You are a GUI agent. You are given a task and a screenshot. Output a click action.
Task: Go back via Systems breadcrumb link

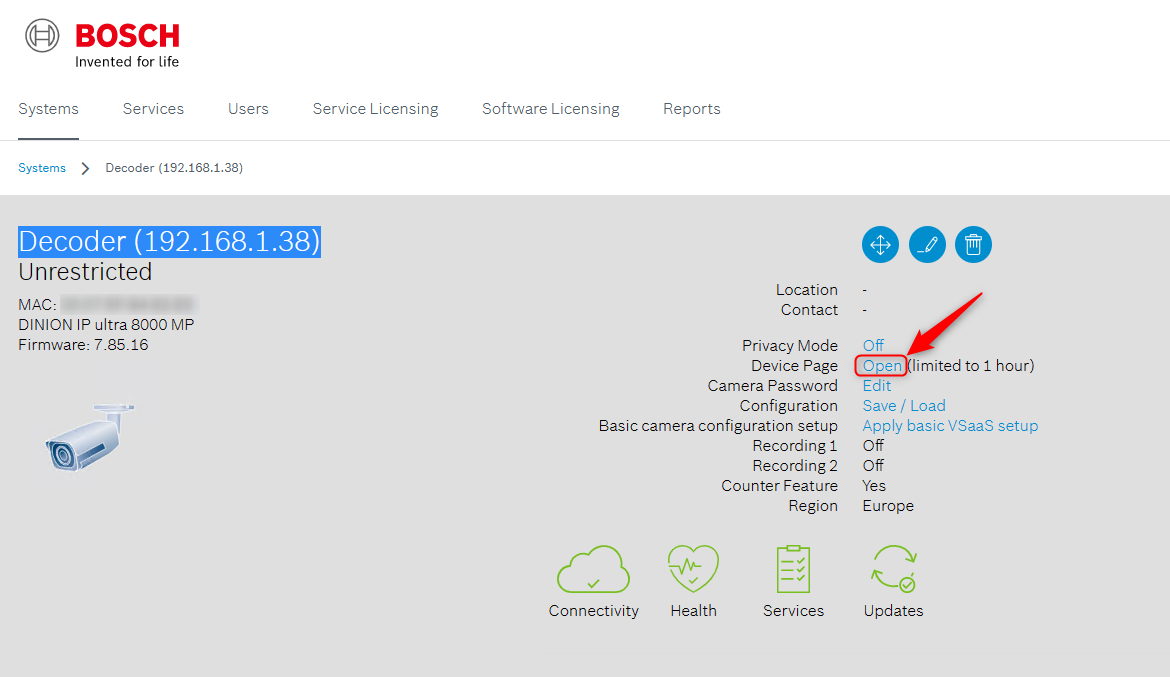click(42, 168)
